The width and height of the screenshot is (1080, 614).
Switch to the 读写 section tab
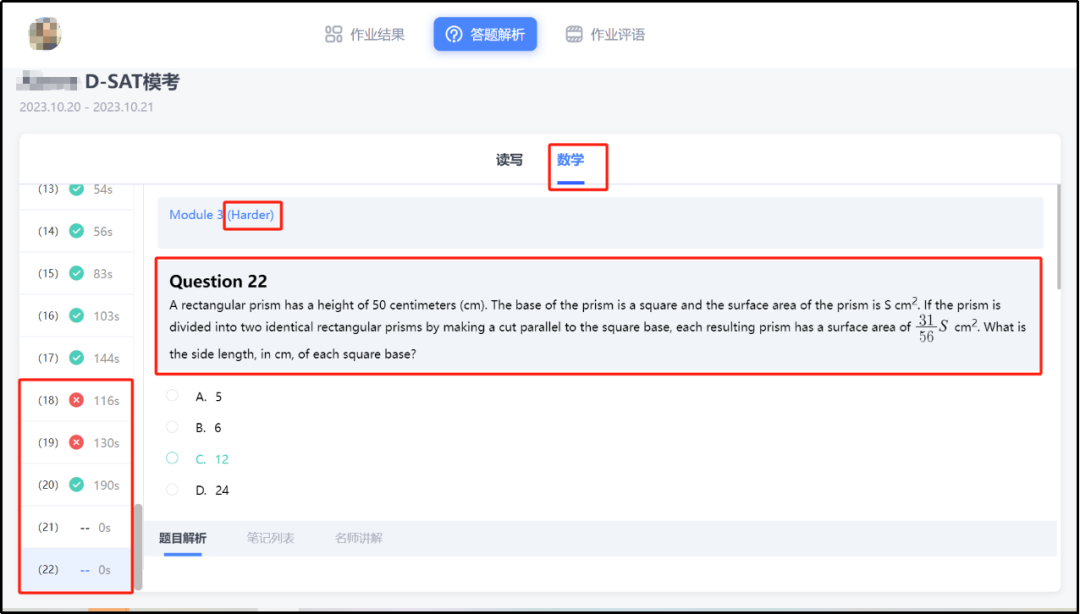(509, 160)
